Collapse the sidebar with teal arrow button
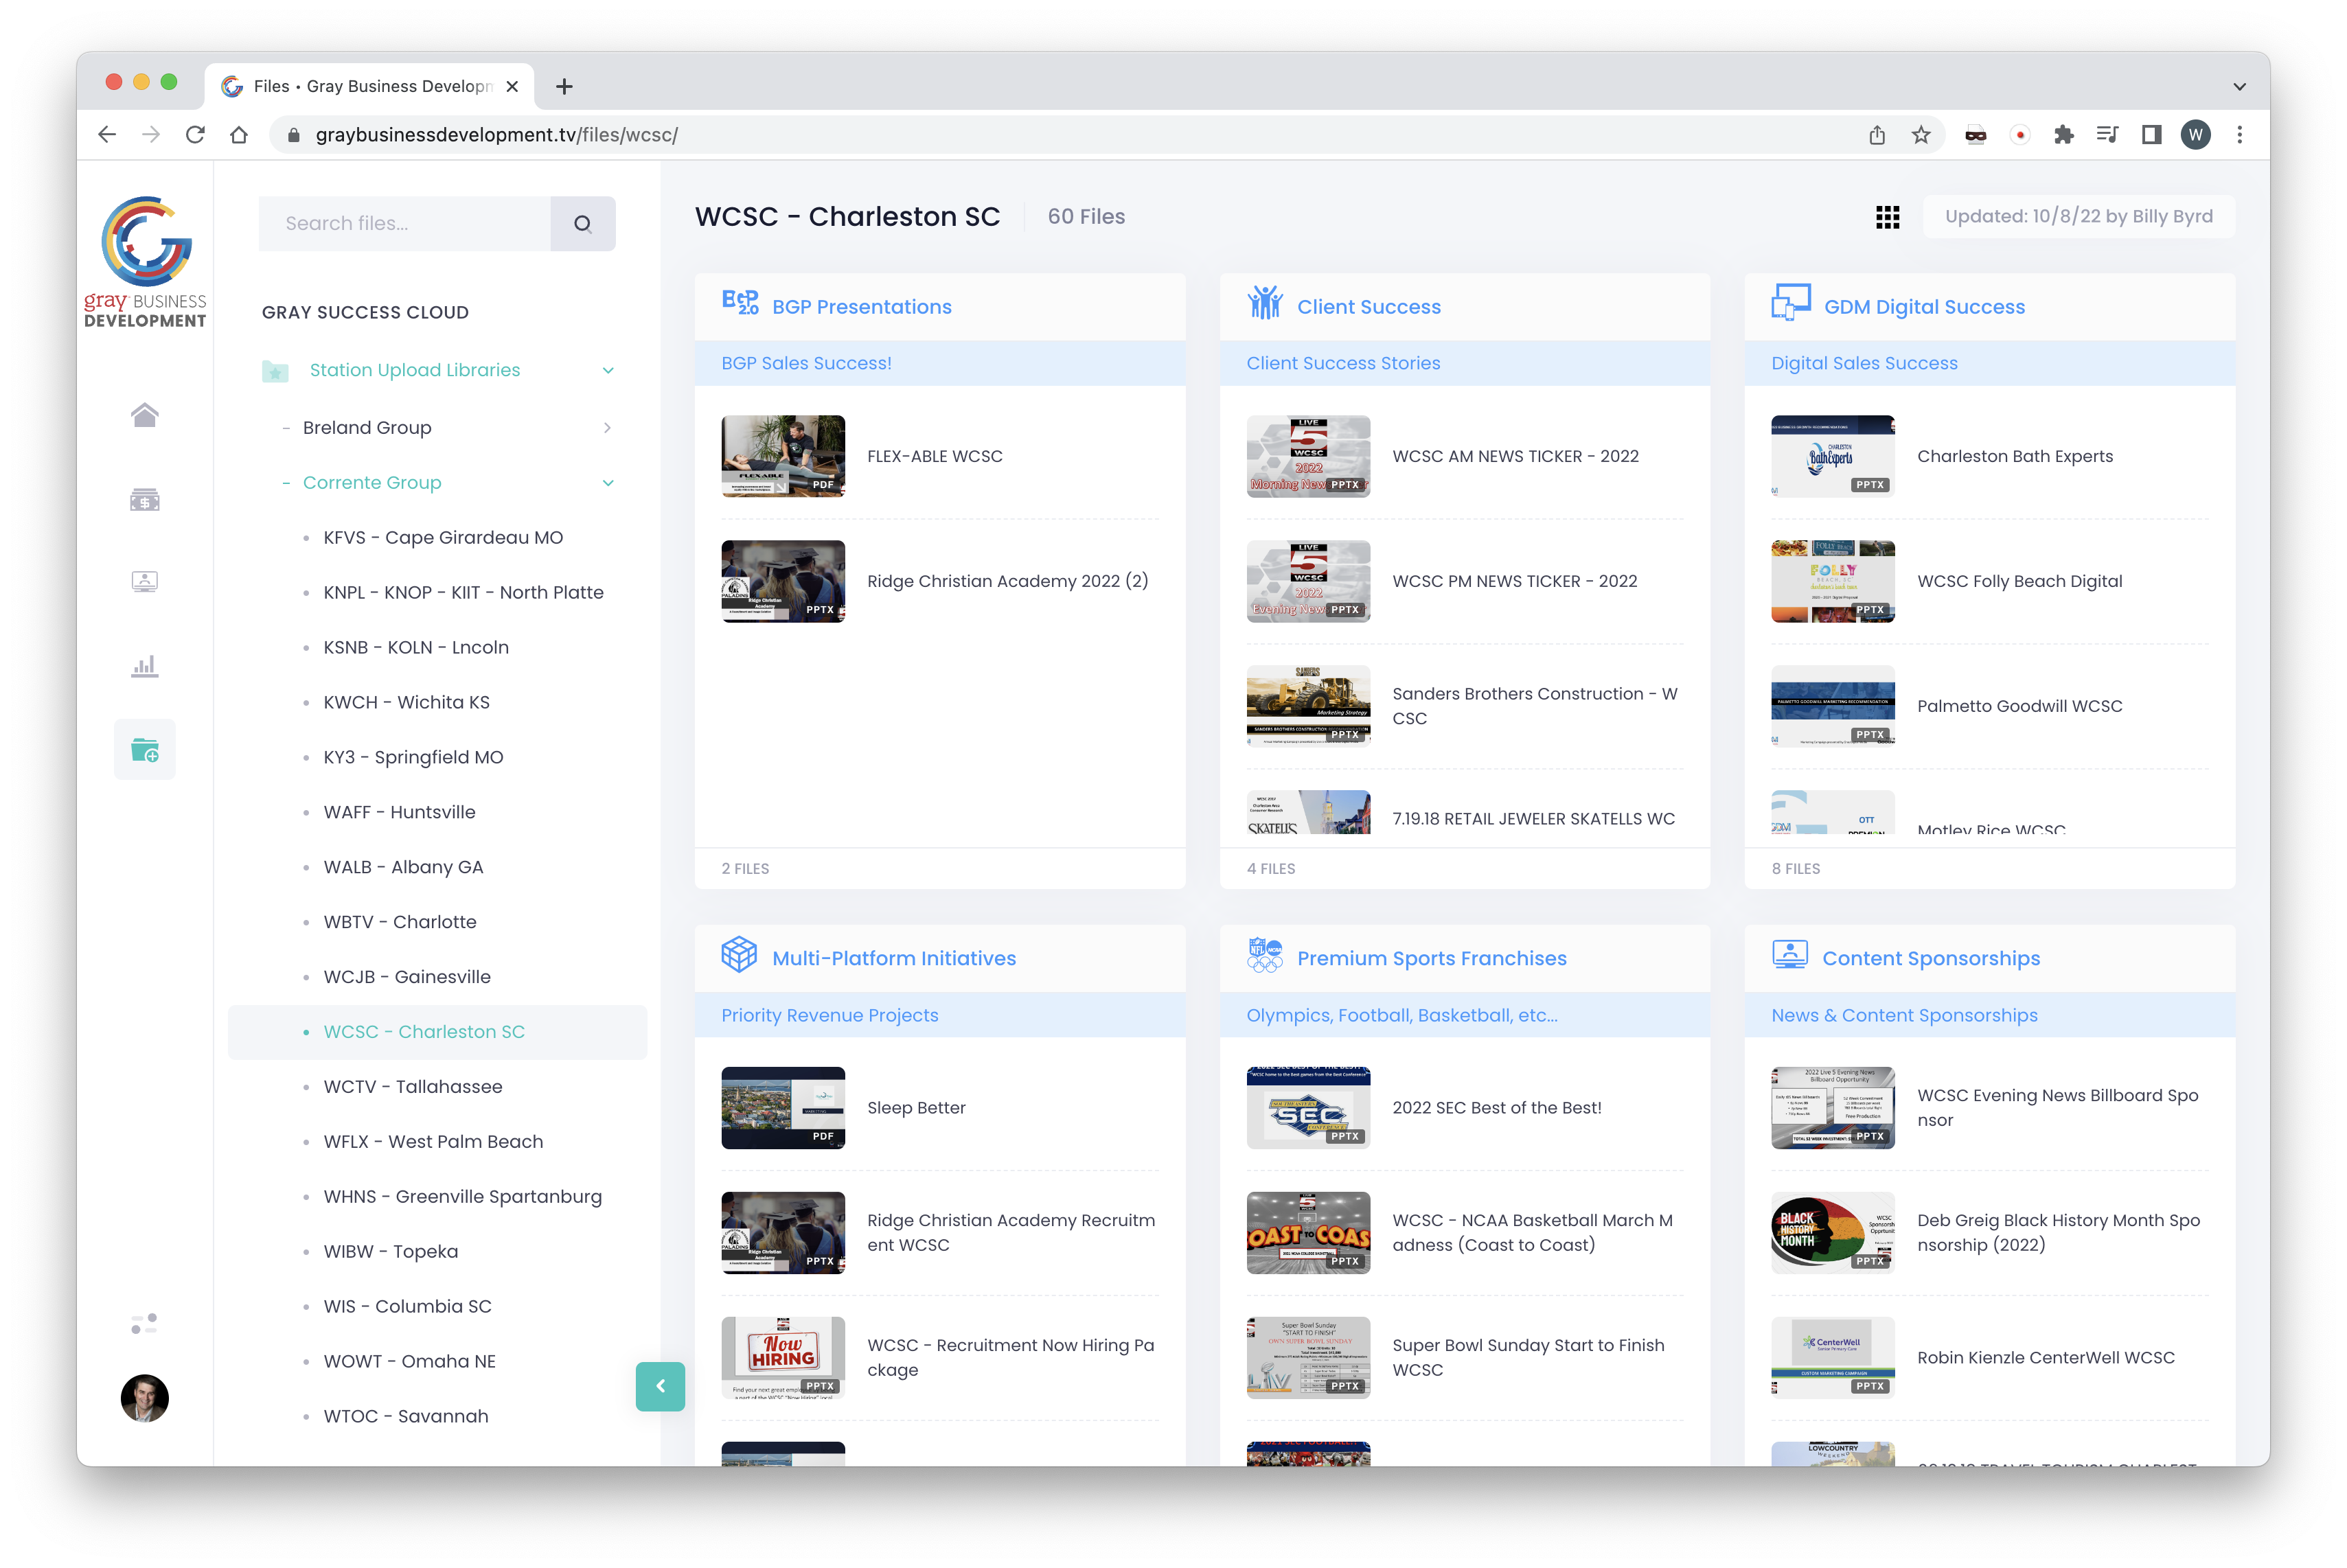This screenshot has width=2347, height=1568. coord(660,1386)
